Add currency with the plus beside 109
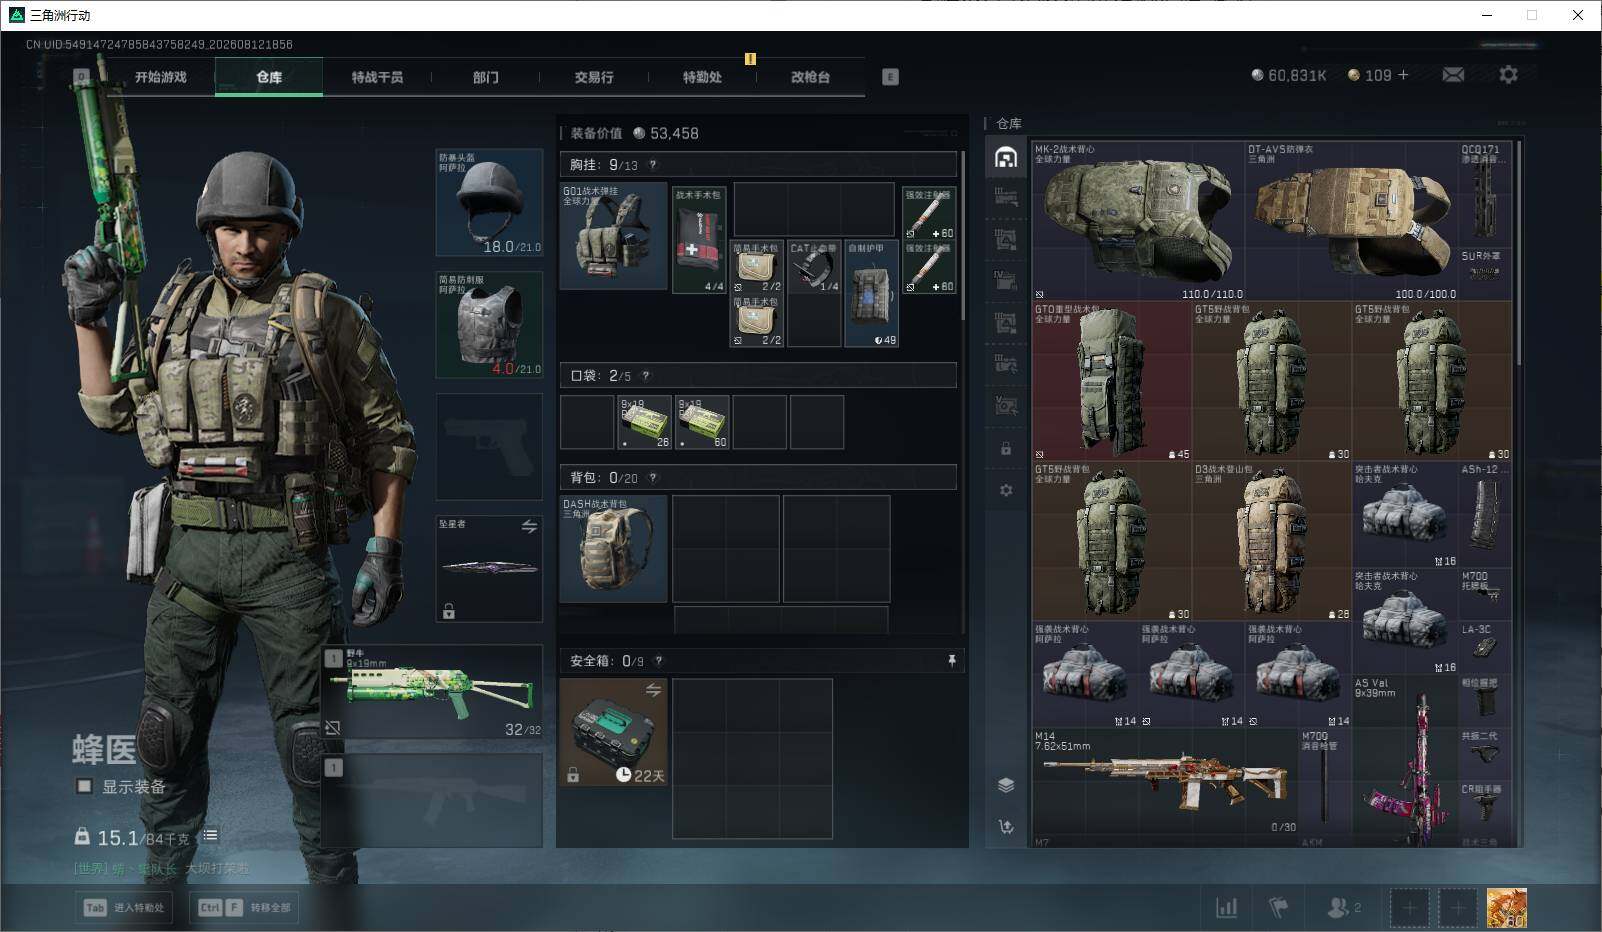Image resolution: width=1602 pixels, height=932 pixels. click(1403, 75)
